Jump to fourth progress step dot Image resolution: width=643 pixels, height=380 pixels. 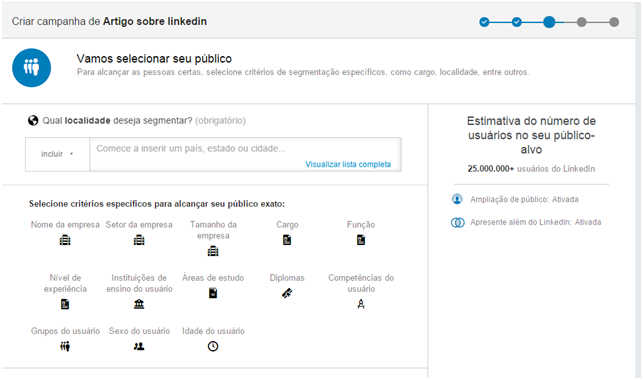[x=581, y=22]
